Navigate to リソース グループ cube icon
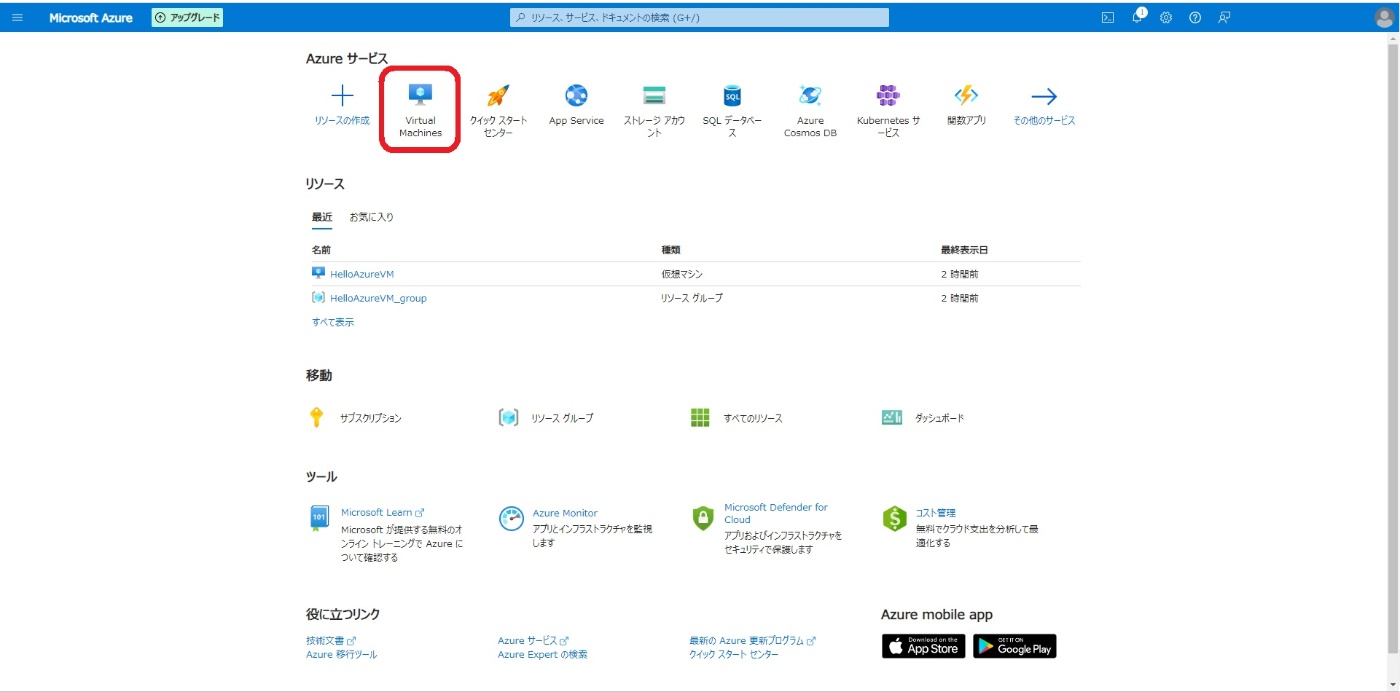The image size is (1400, 692). pyautogui.click(x=508, y=418)
